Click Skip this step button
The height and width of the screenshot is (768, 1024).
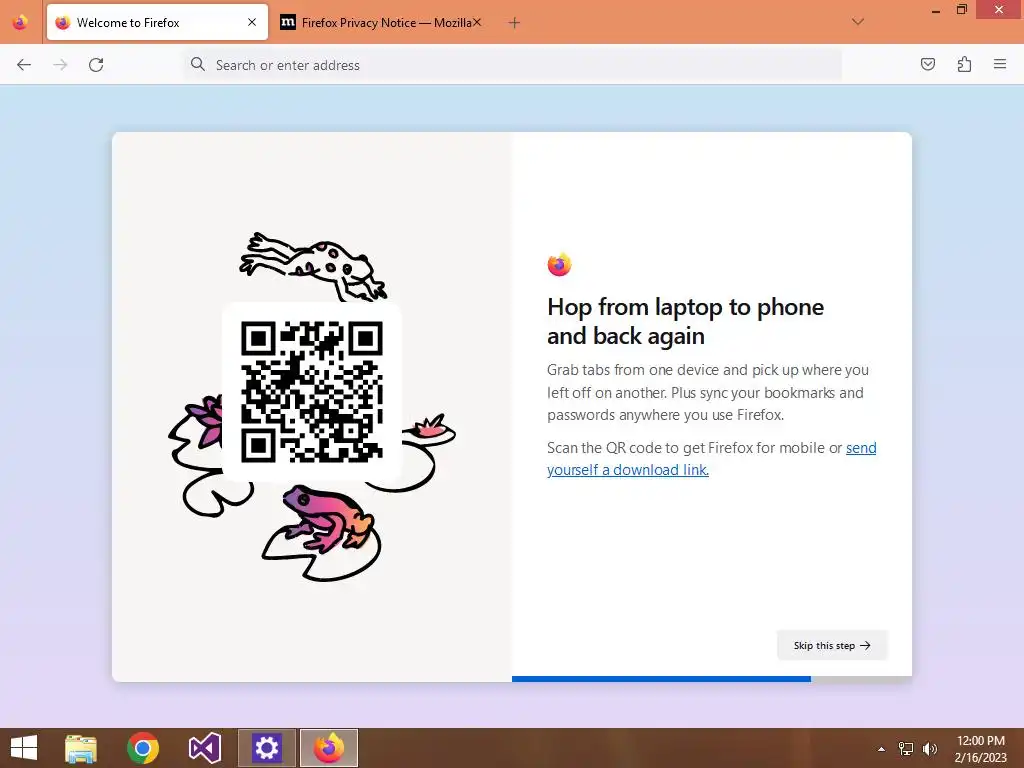click(832, 645)
